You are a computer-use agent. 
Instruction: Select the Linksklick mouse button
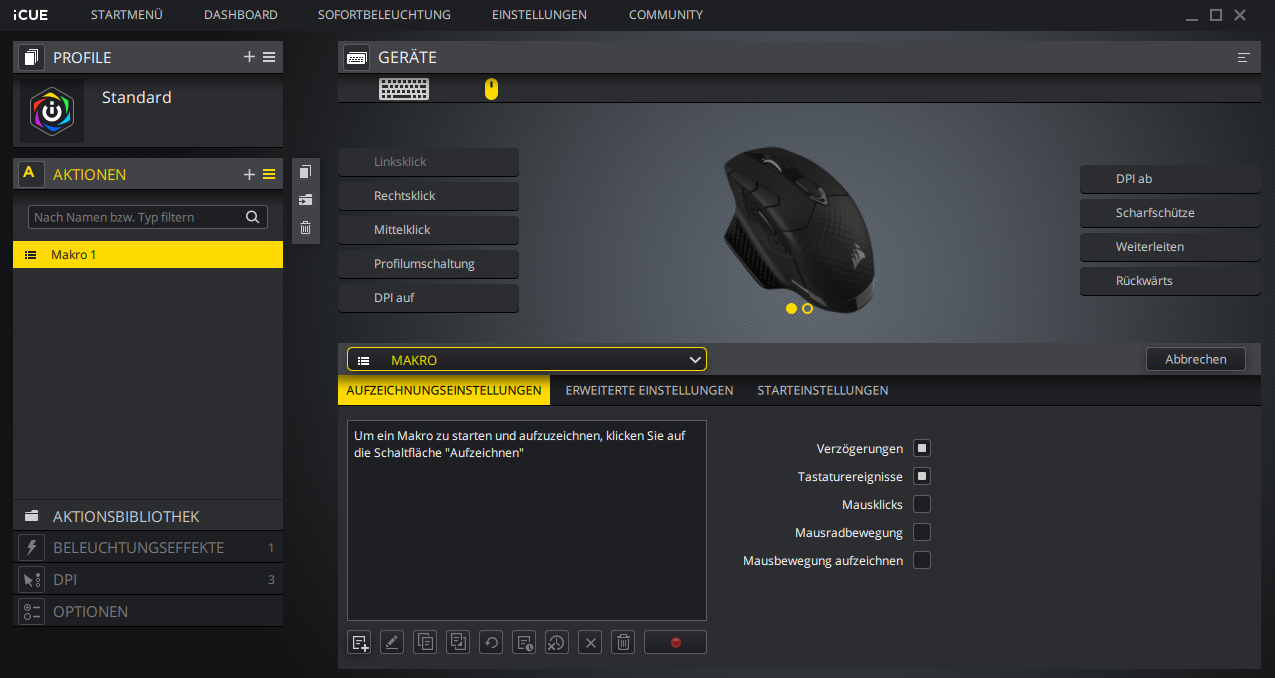[428, 162]
